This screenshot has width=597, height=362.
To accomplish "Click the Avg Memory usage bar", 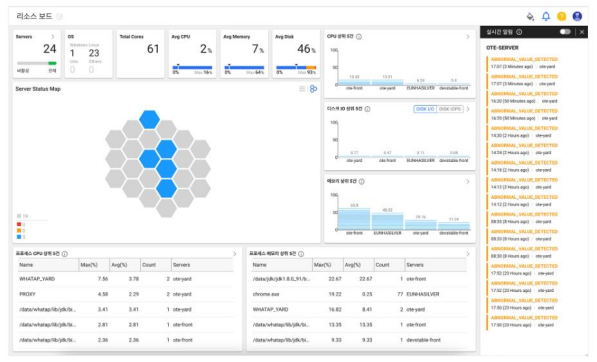I will click(244, 67).
